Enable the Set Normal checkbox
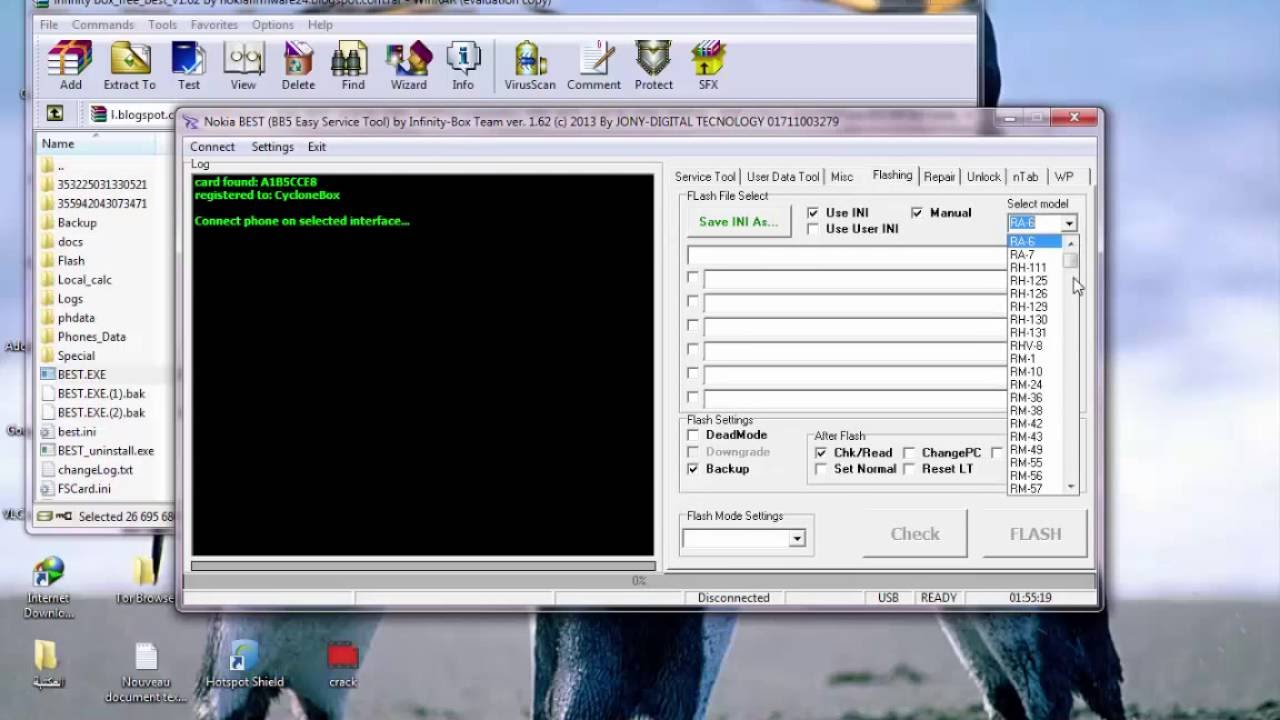 coord(821,469)
